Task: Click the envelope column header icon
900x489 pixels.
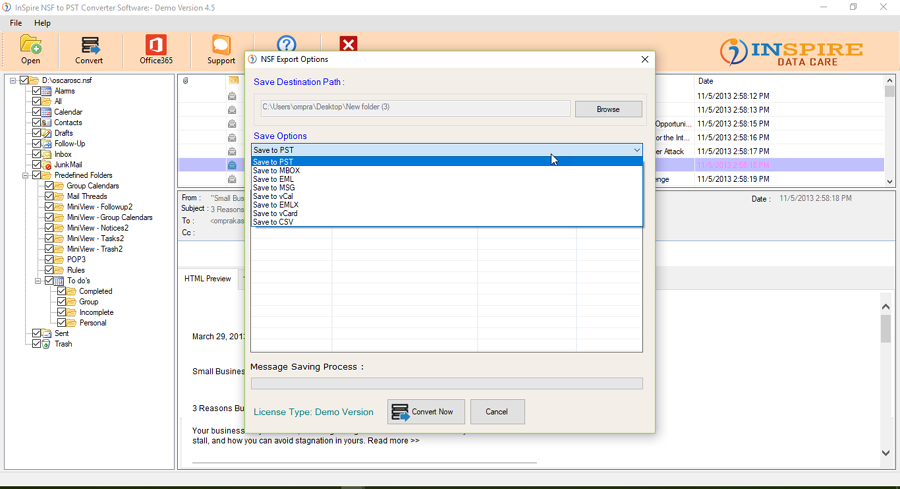Action: pyautogui.click(x=233, y=80)
